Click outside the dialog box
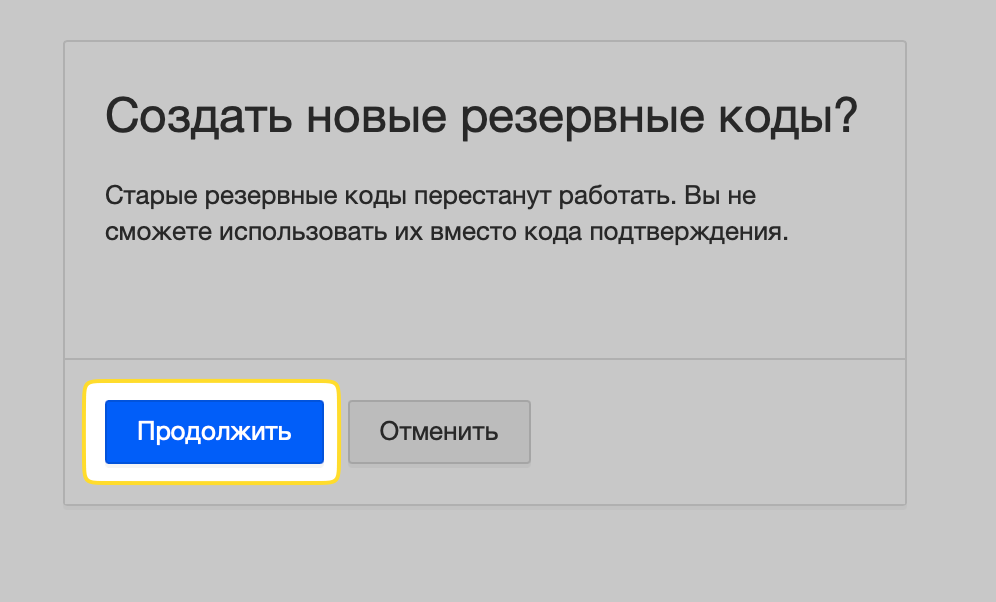This screenshot has width=996, height=602. (500, 560)
